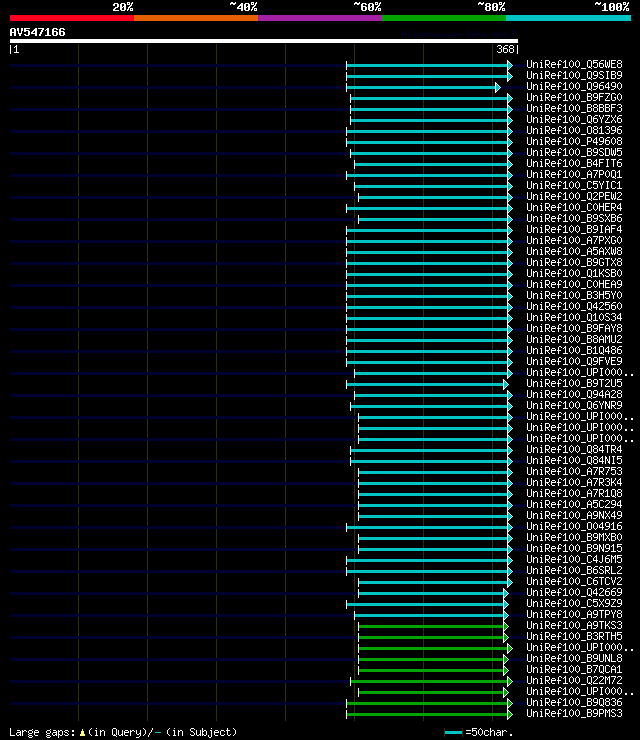Click the =50char. scale legend bar

coord(454,732)
